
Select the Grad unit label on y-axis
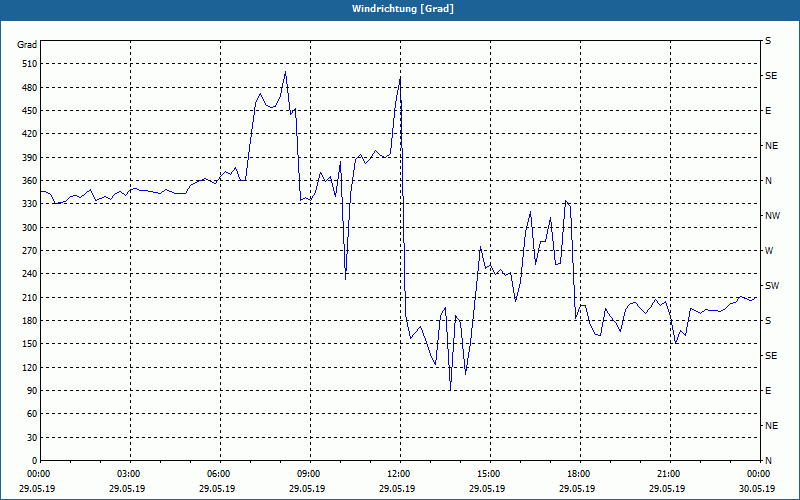pyautogui.click(x=27, y=45)
